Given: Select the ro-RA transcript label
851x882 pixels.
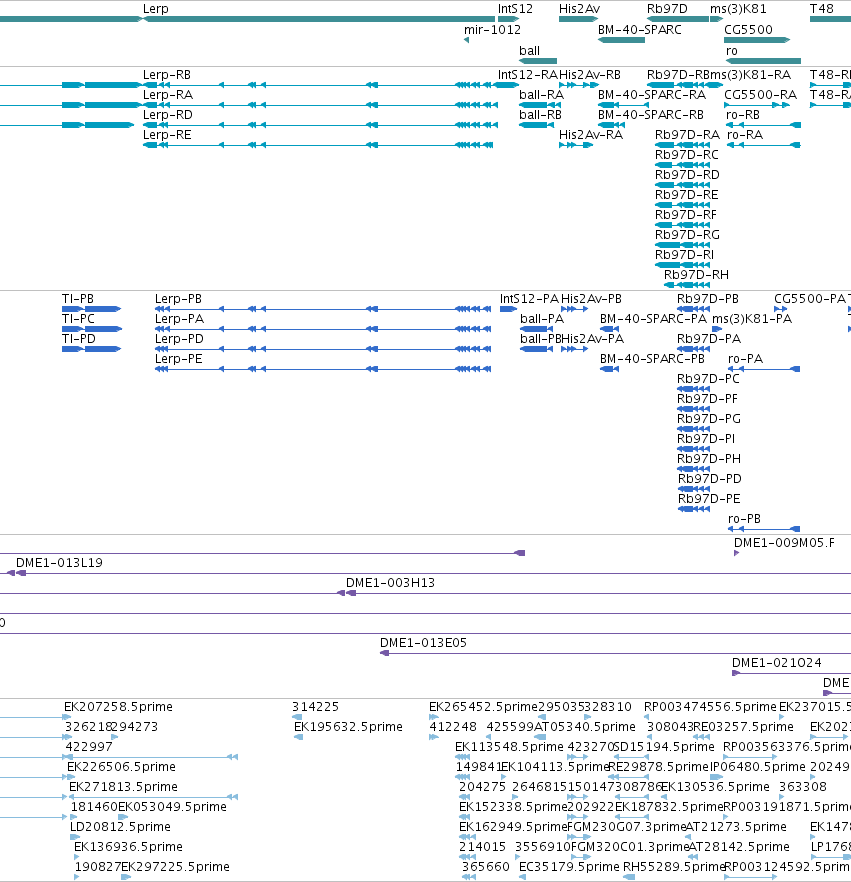Looking at the screenshot, I should (x=745, y=135).
